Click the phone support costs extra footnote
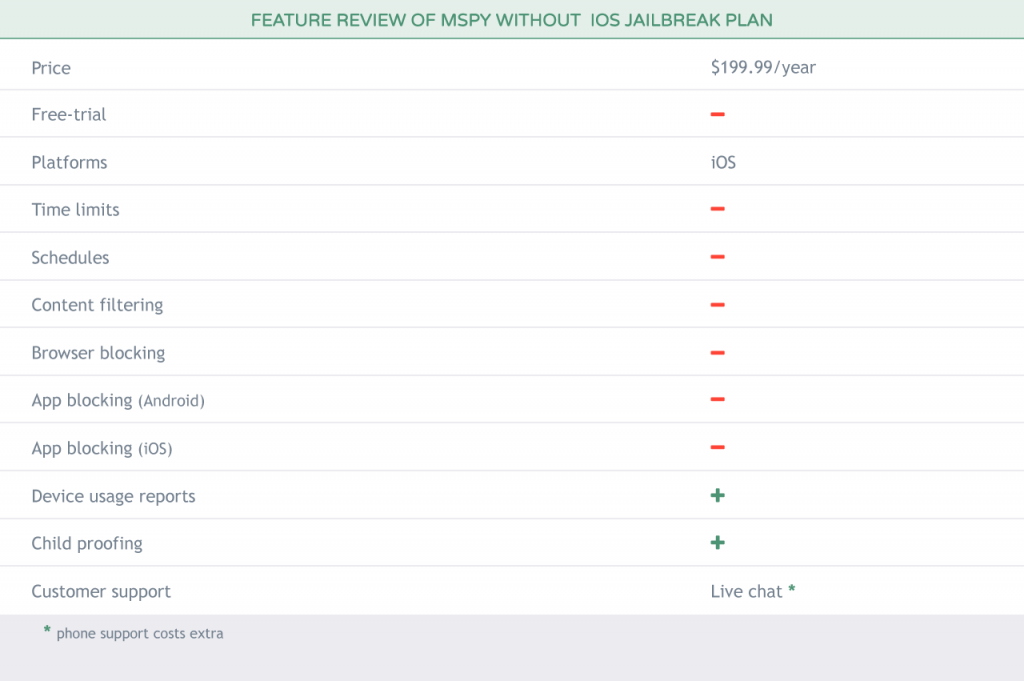Screen dimensions: 1024x681 coord(139,633)
